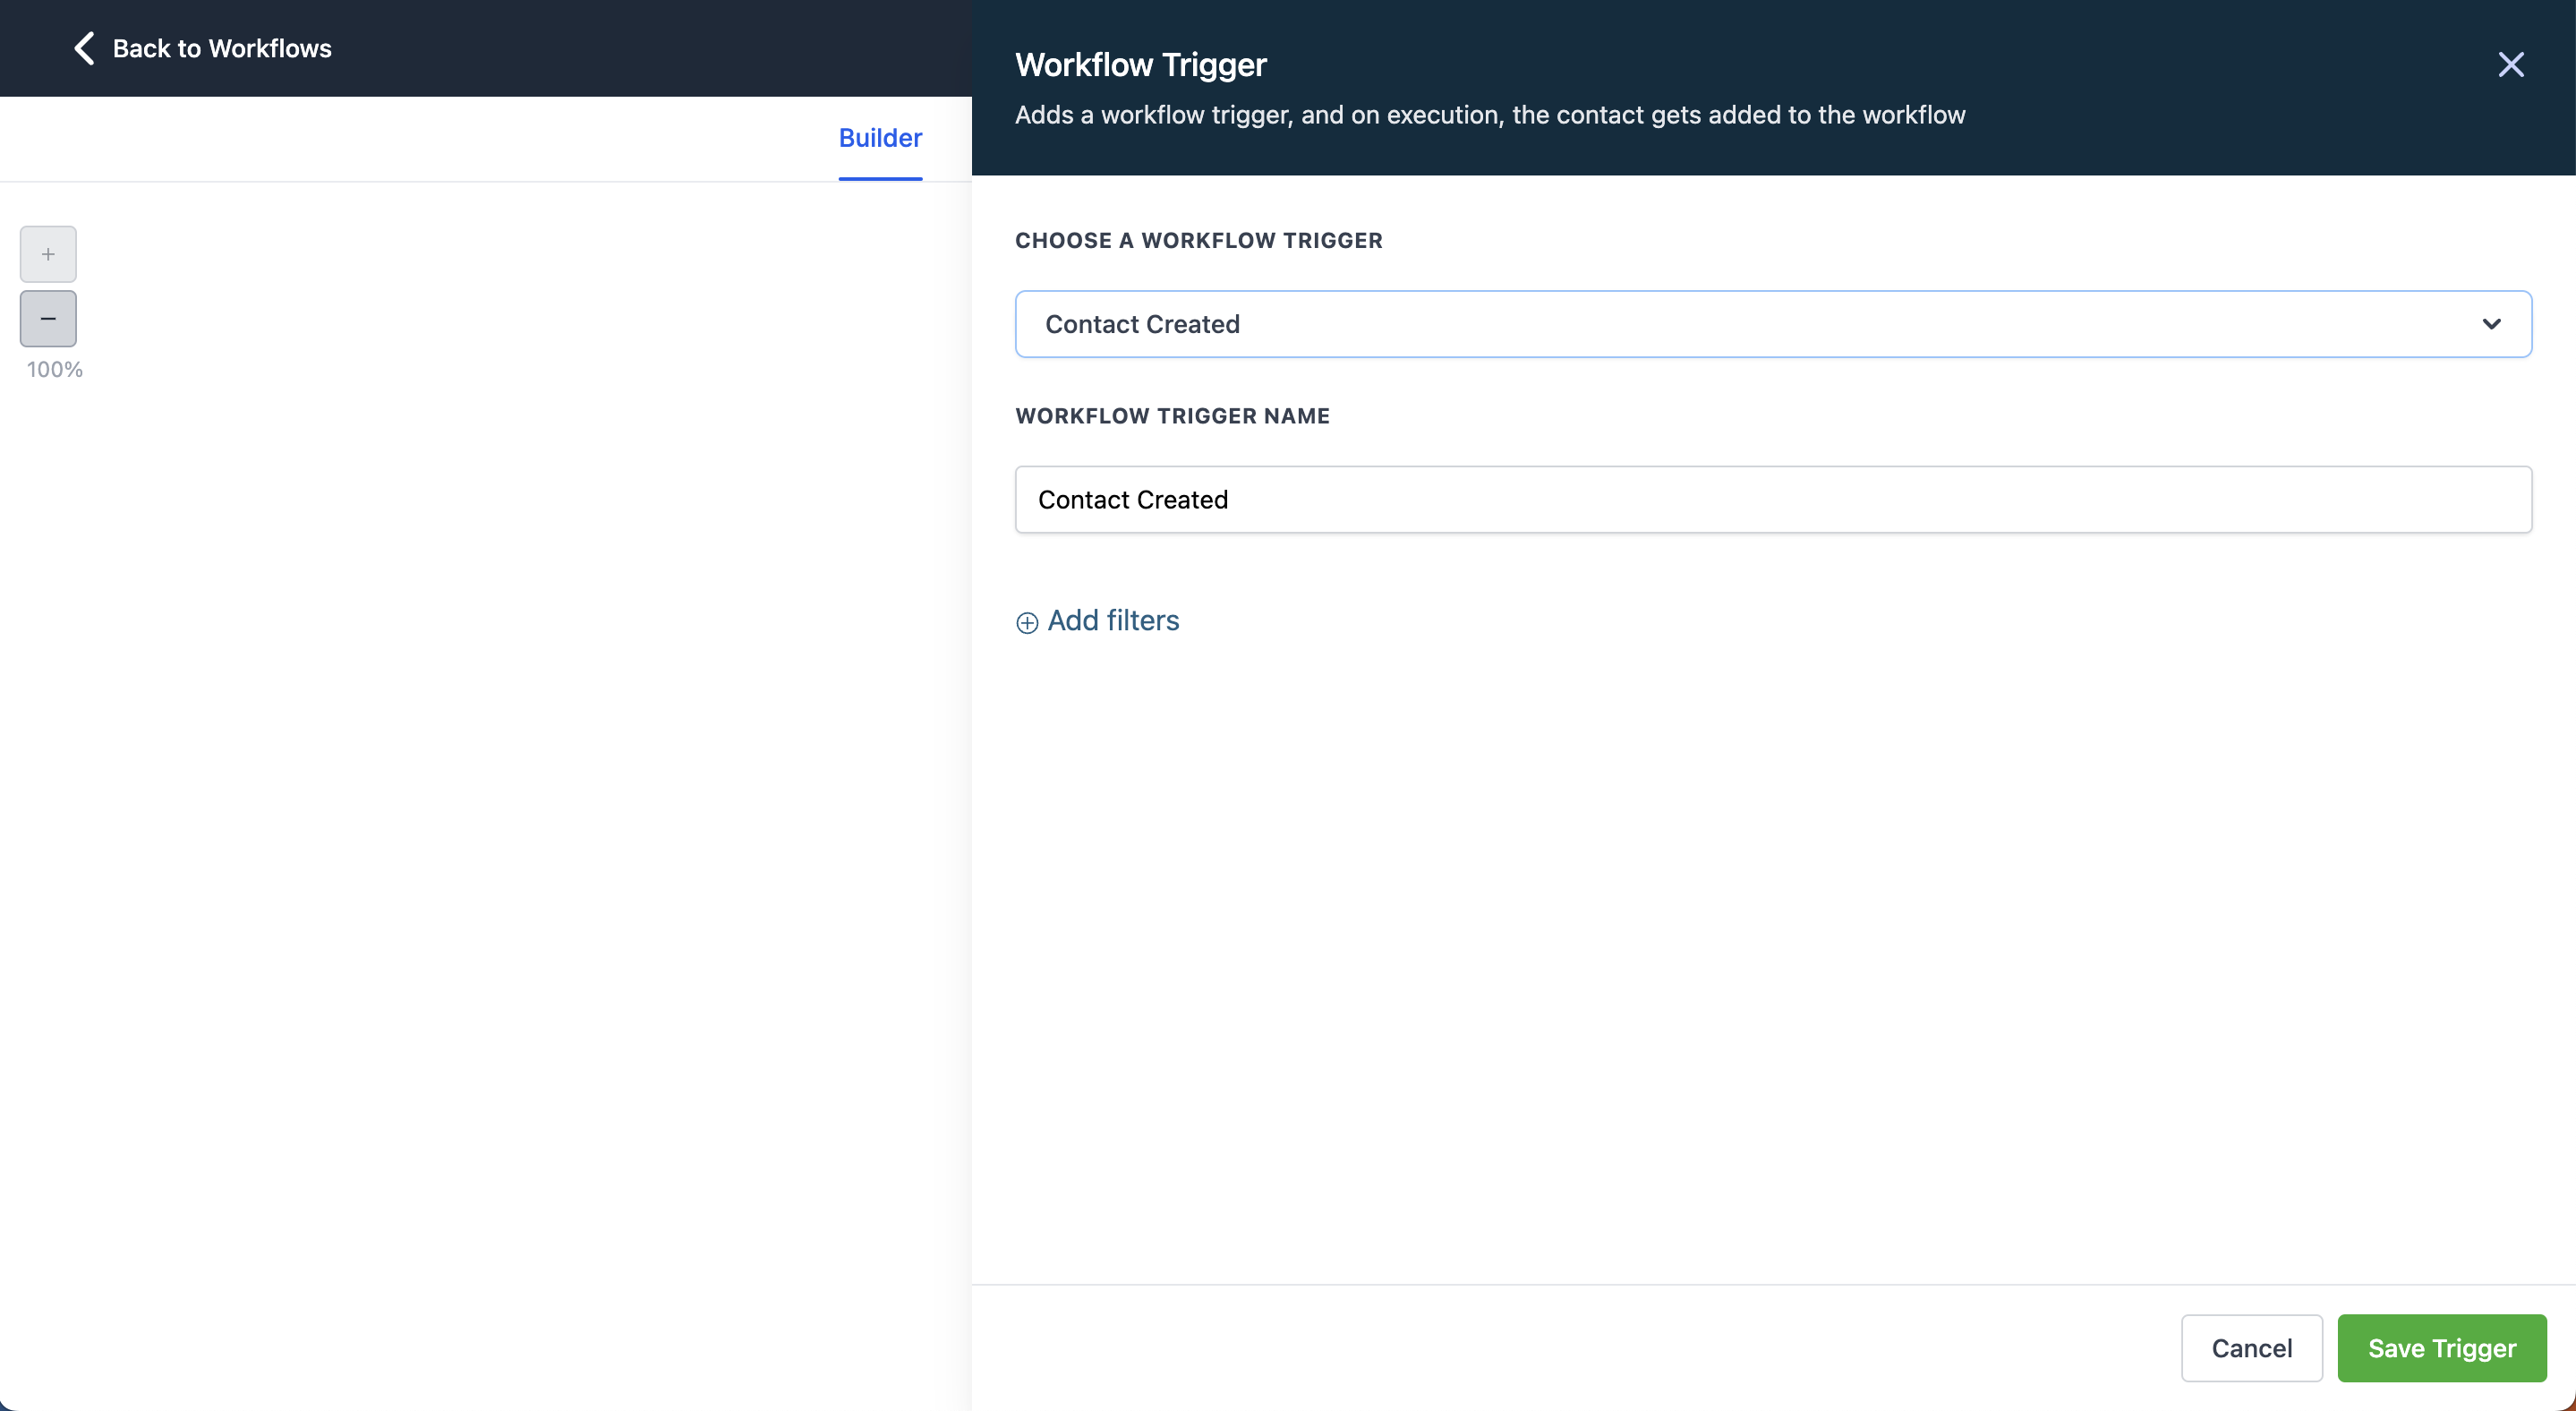
Task: Click the Workflow Trigger Name label
Action: [x=1172, y=416]
